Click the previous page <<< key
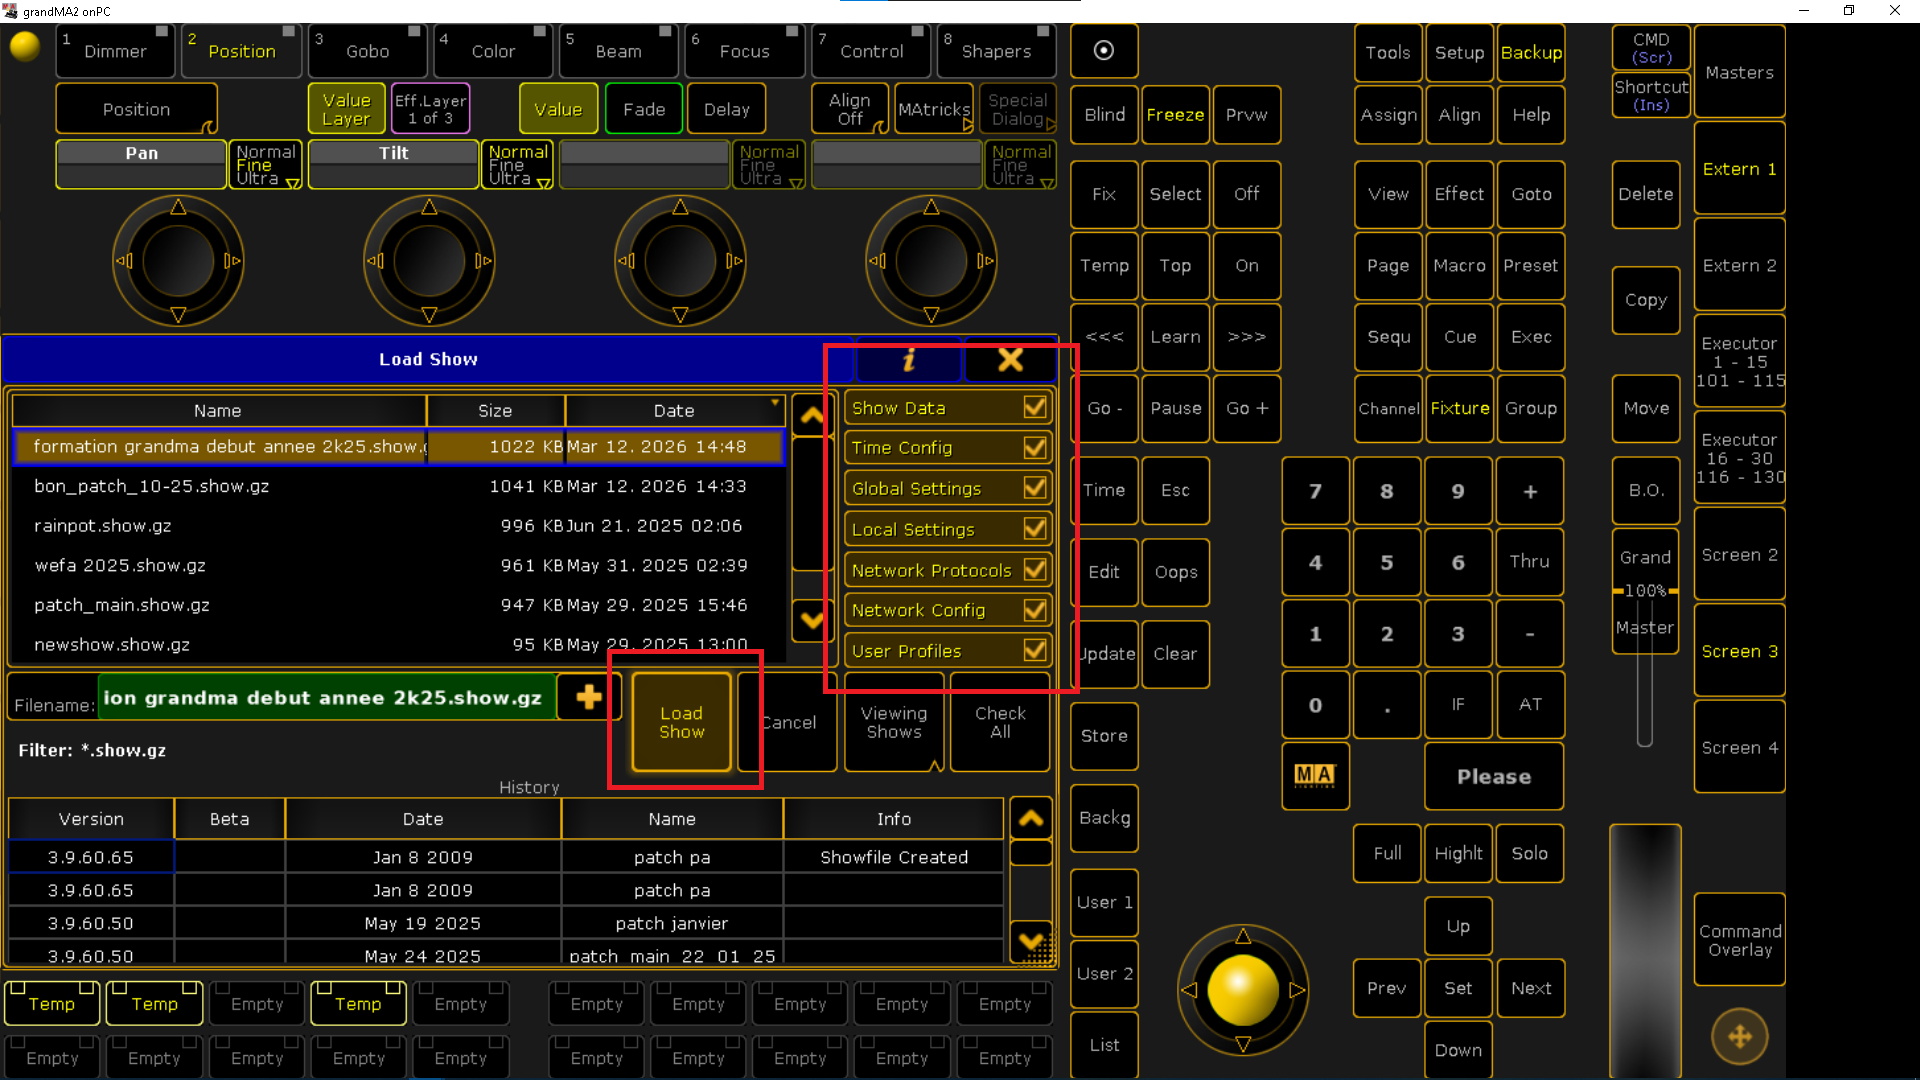The width and height of the screenshot is (1920, 1080). click(1104, 337)
